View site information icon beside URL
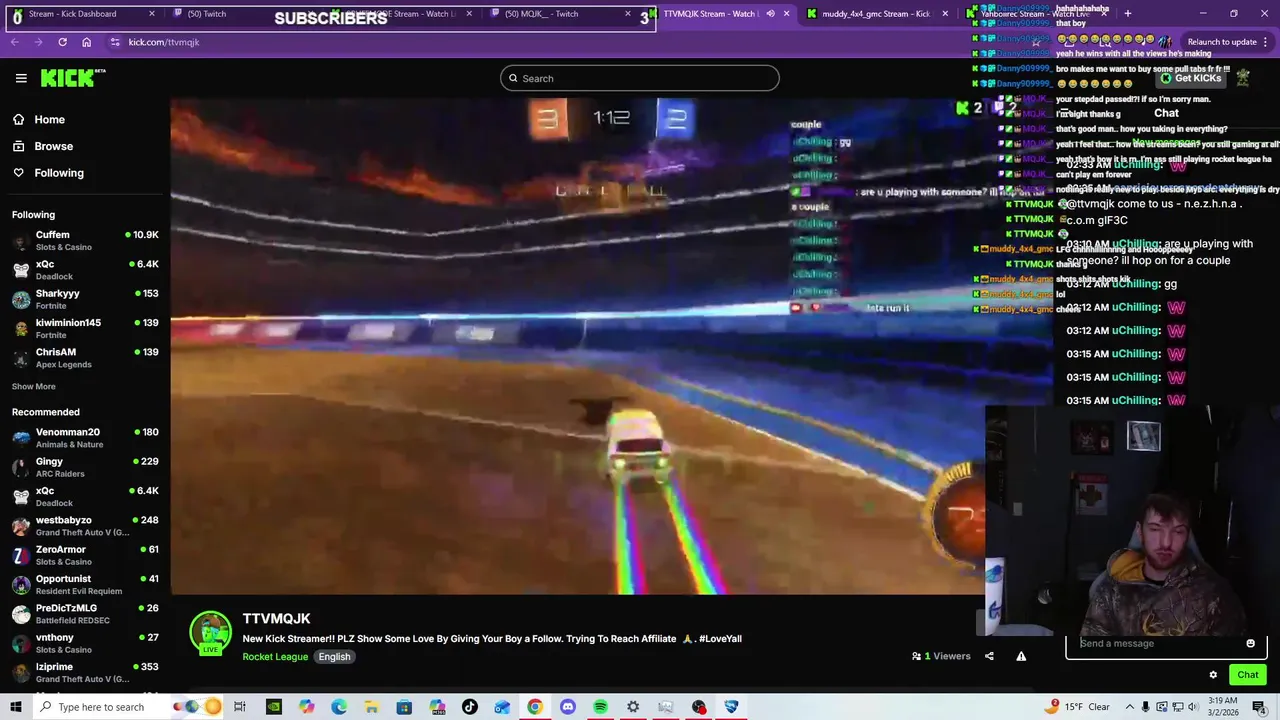Image resolution: width=1280 pixels, height=720 pixels. (x=115, y=42)
